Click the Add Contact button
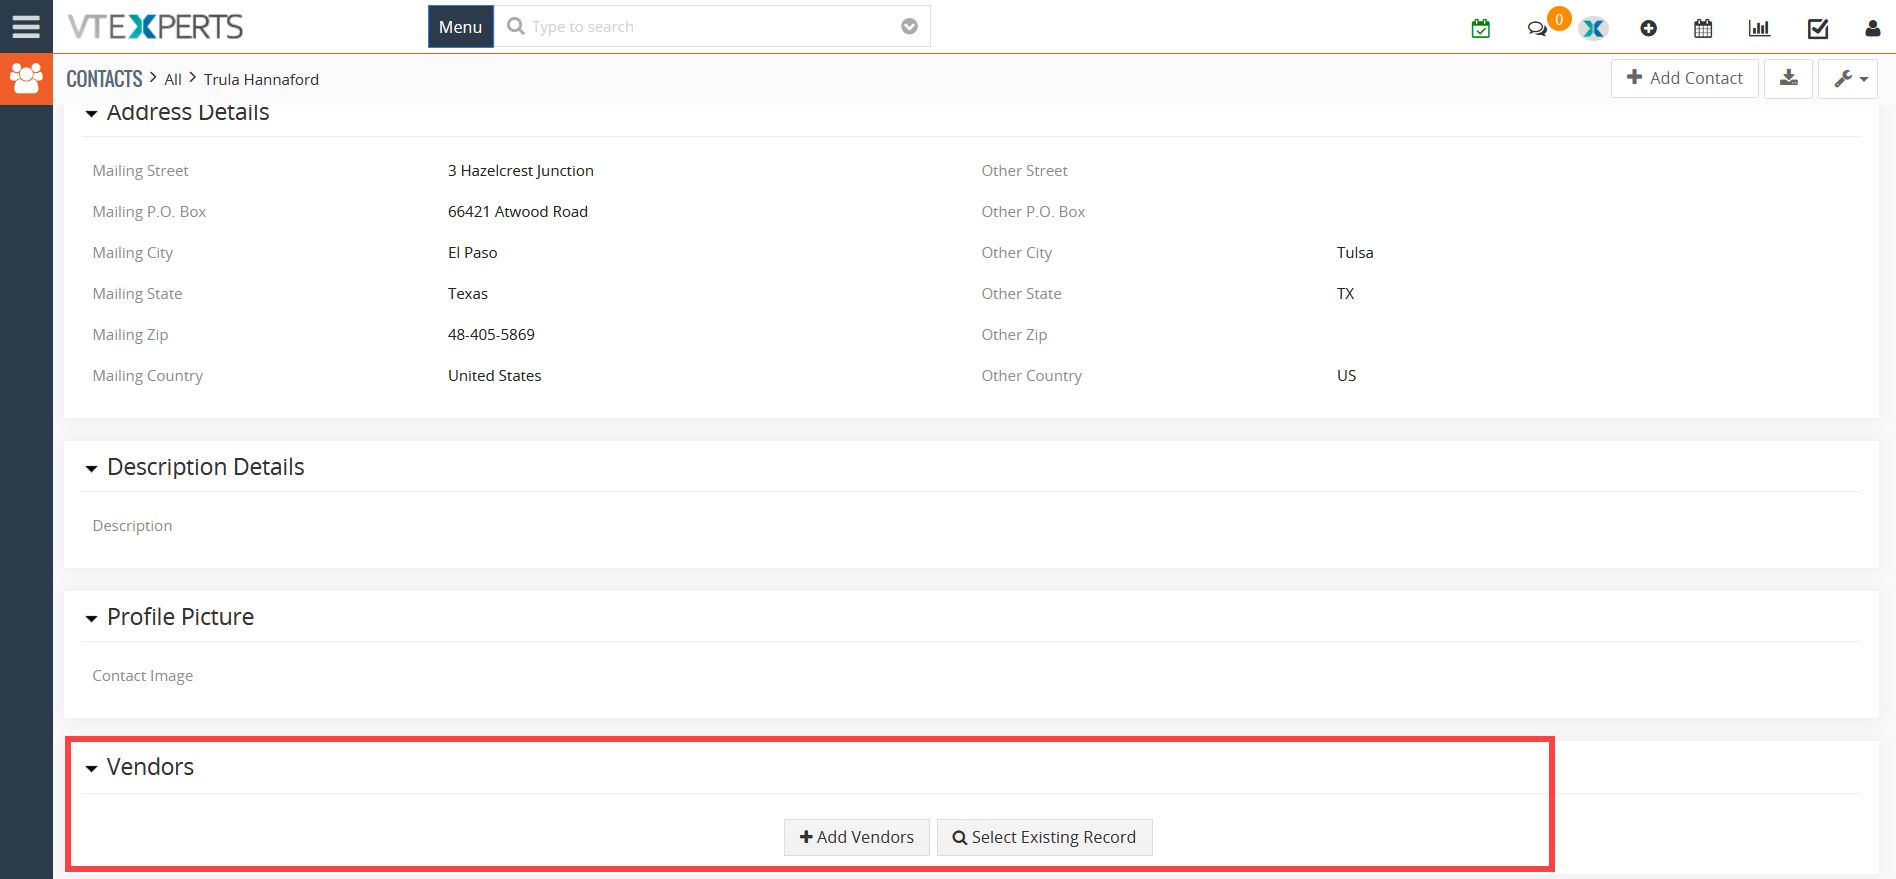Screen dimensions: 1896x879 1685,78
